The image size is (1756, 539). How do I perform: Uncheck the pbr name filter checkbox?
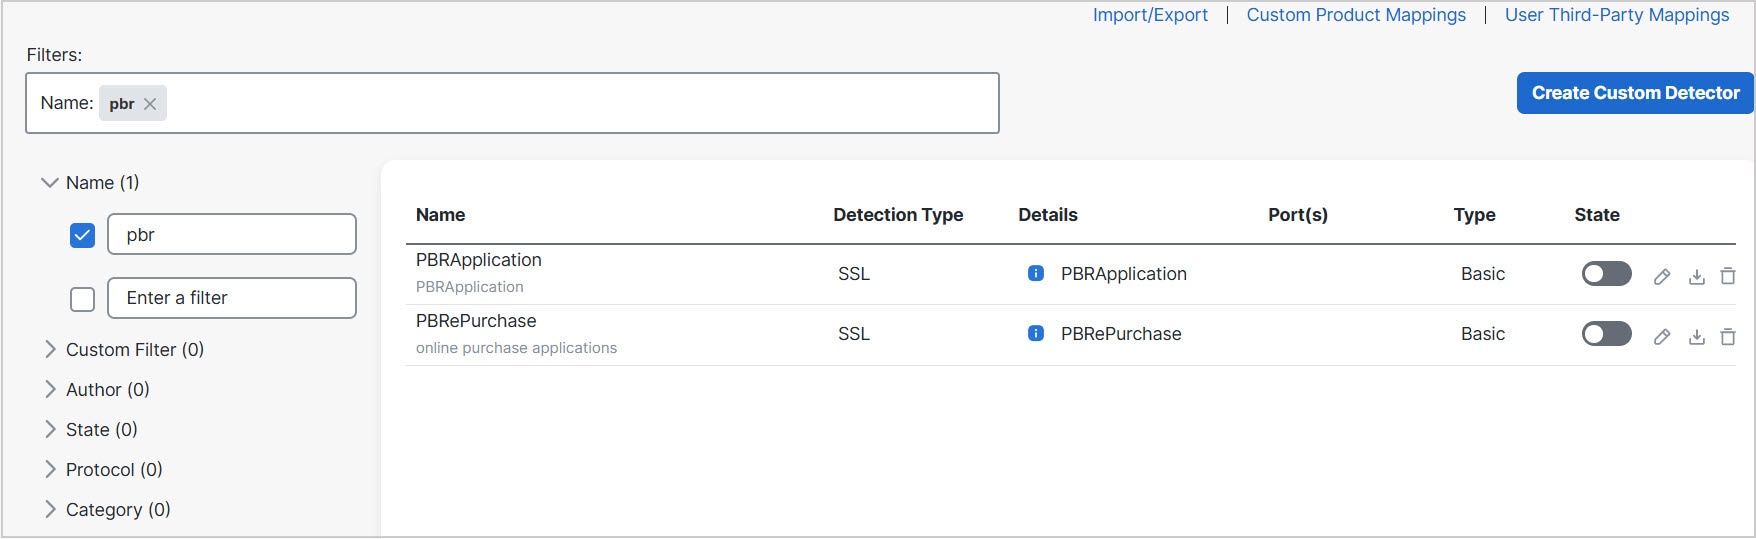(83, 235)
